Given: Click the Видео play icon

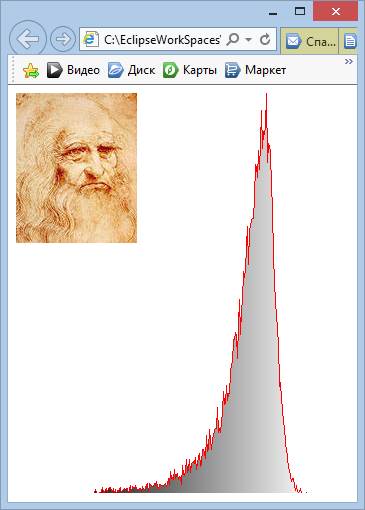Looking at the screenshot, I should coord(55,70).
